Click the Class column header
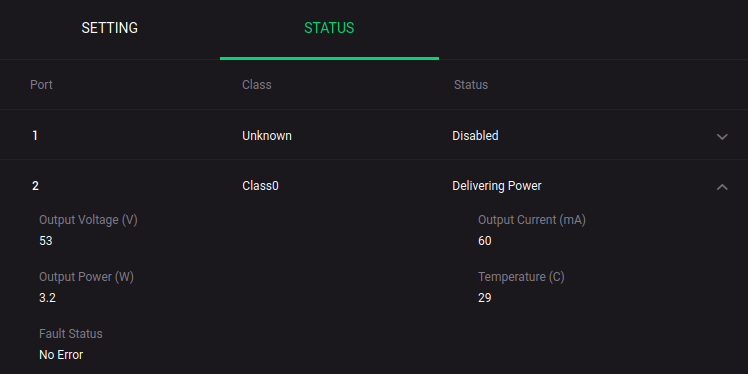 click(257, 85)
